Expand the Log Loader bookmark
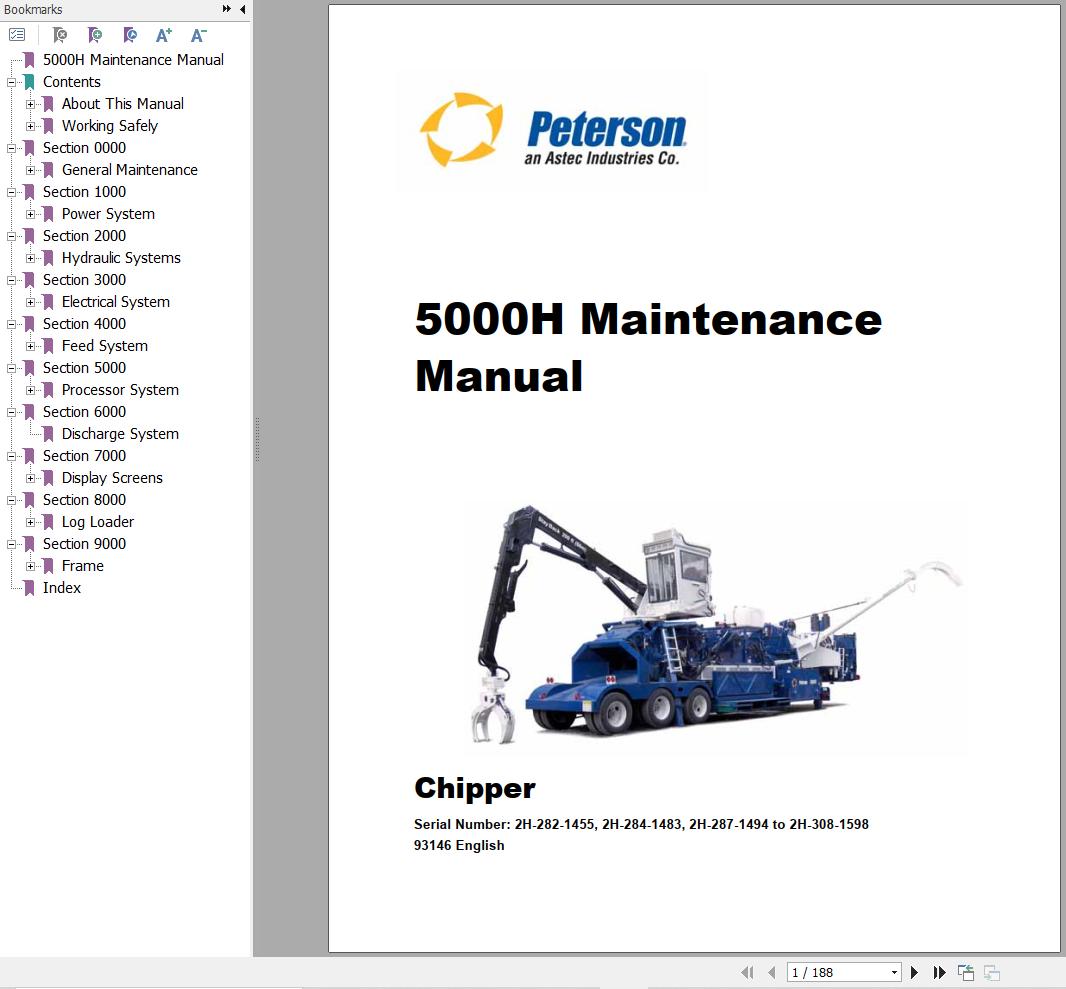The image size is (1066, 989). (31, 522)
